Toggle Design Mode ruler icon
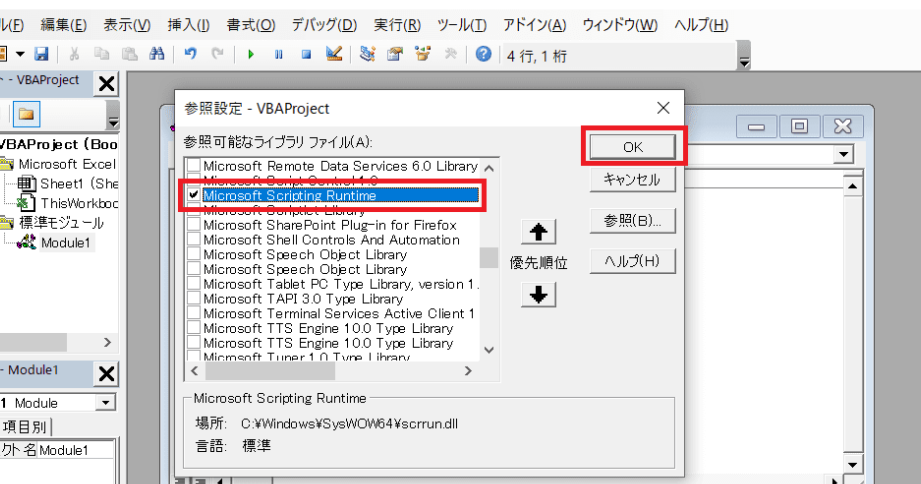Image resolution: width=921 pixels, height=484 pixels. click(x=334, y=55)
